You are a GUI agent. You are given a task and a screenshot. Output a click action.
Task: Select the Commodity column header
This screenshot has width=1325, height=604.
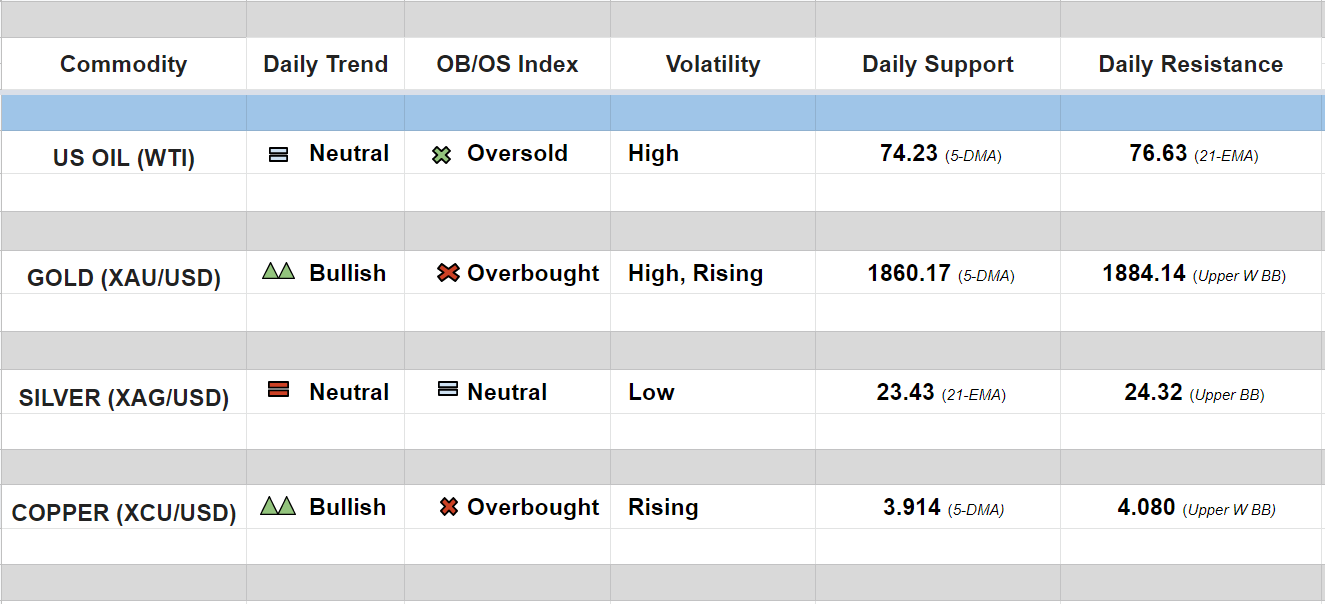tap(123, 65)
